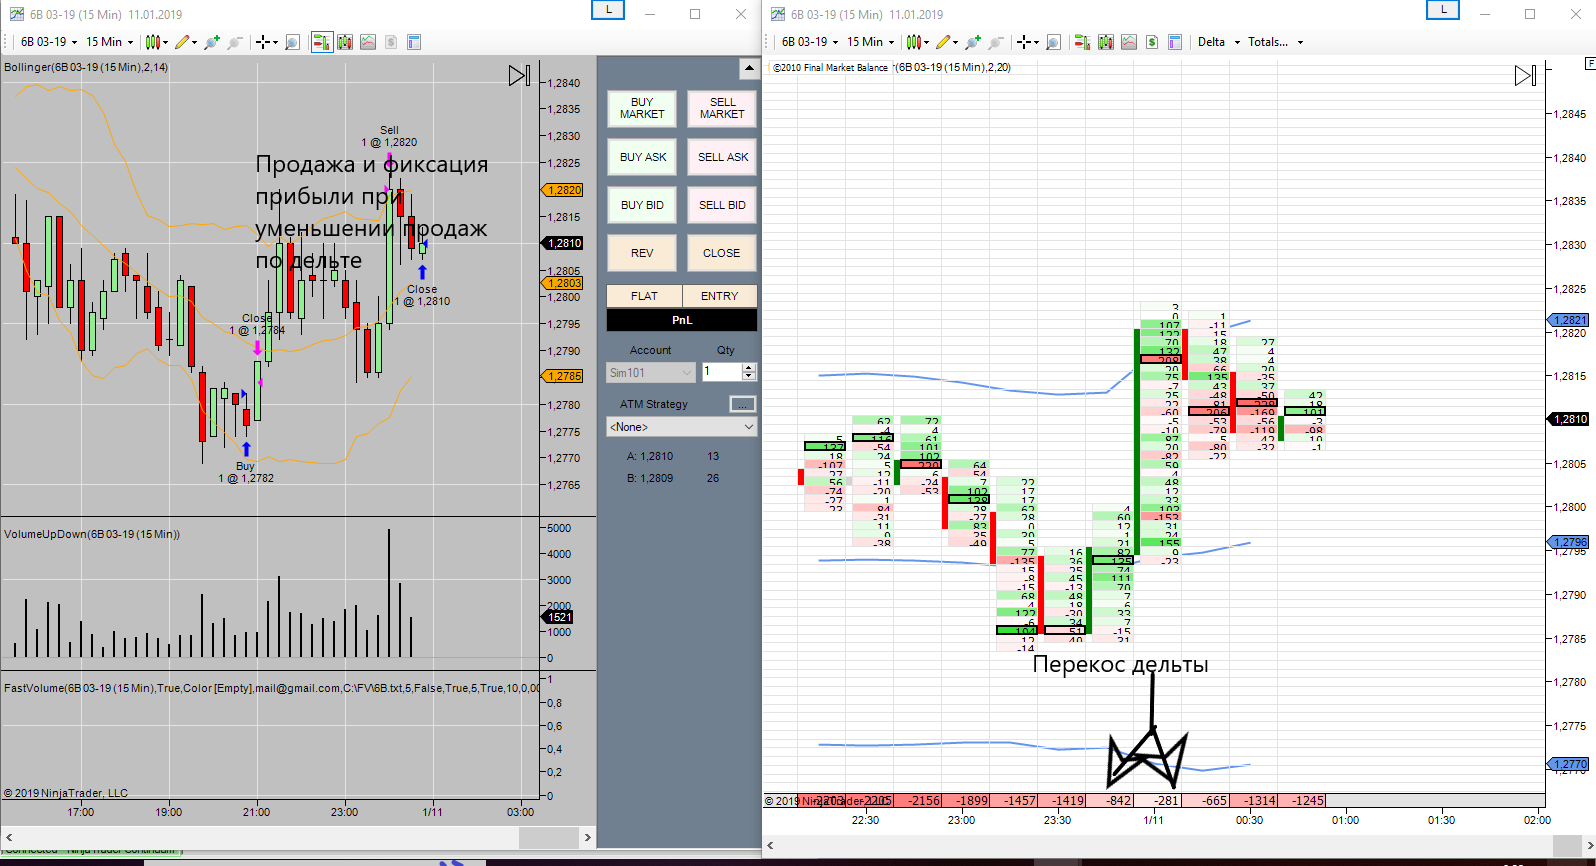The width and height of the screenshot is (1596, 866).
Task: Click CLOSE position button in Chart Trader
Action: [x=722, y=253]
